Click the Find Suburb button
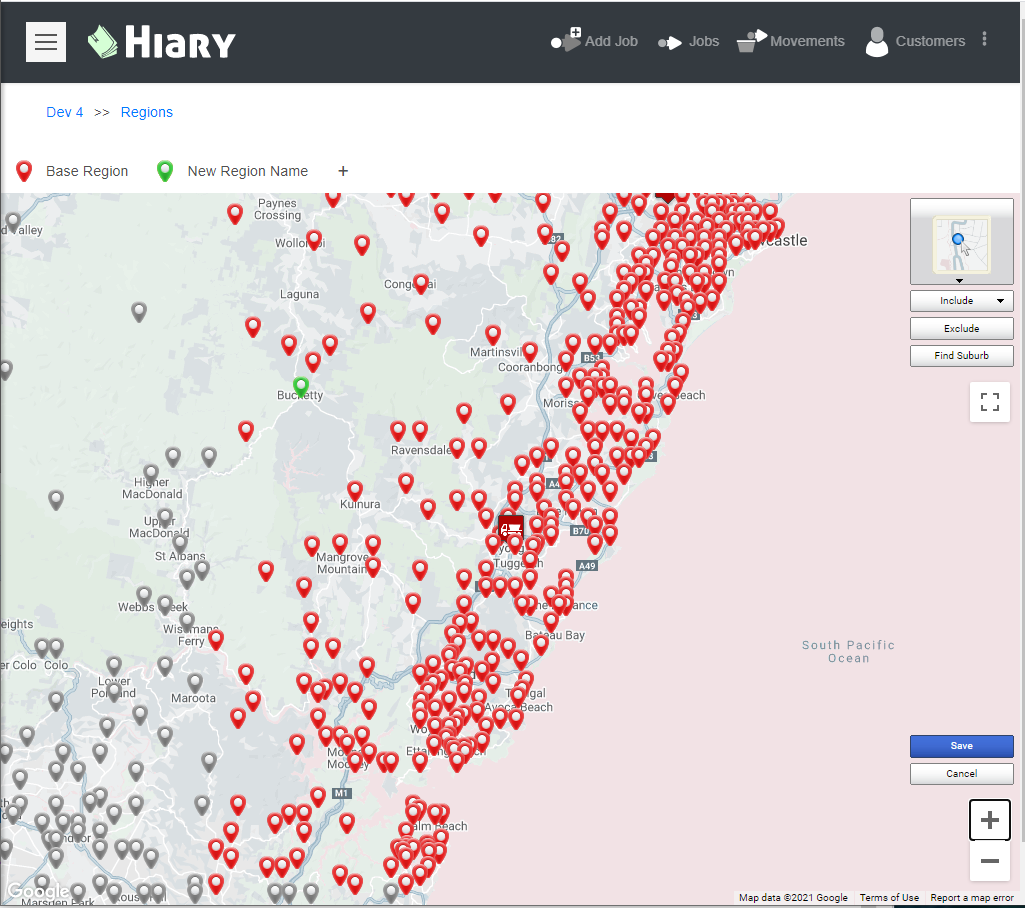Image resolution: width=1025 pixels, height=908 pixels. pyautogui.click(x=962, y=356)
